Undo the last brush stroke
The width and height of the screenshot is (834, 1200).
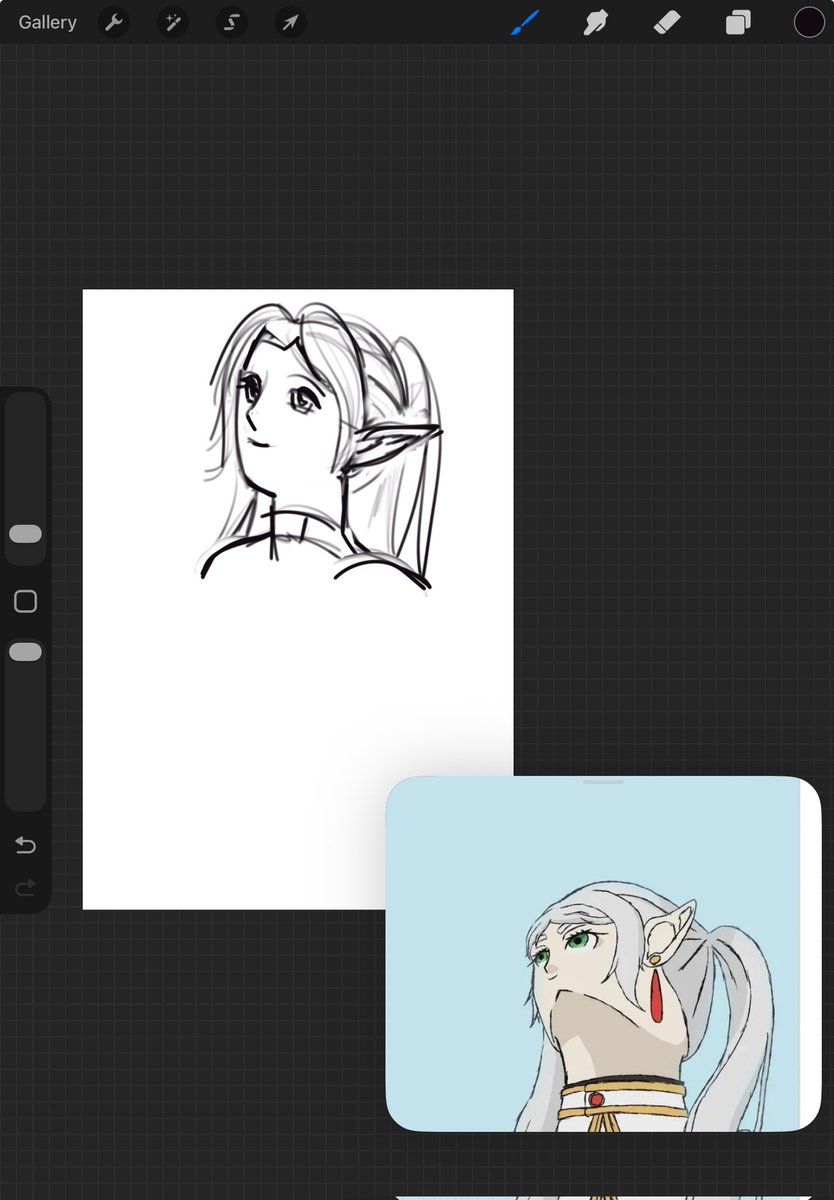[25, 845]
